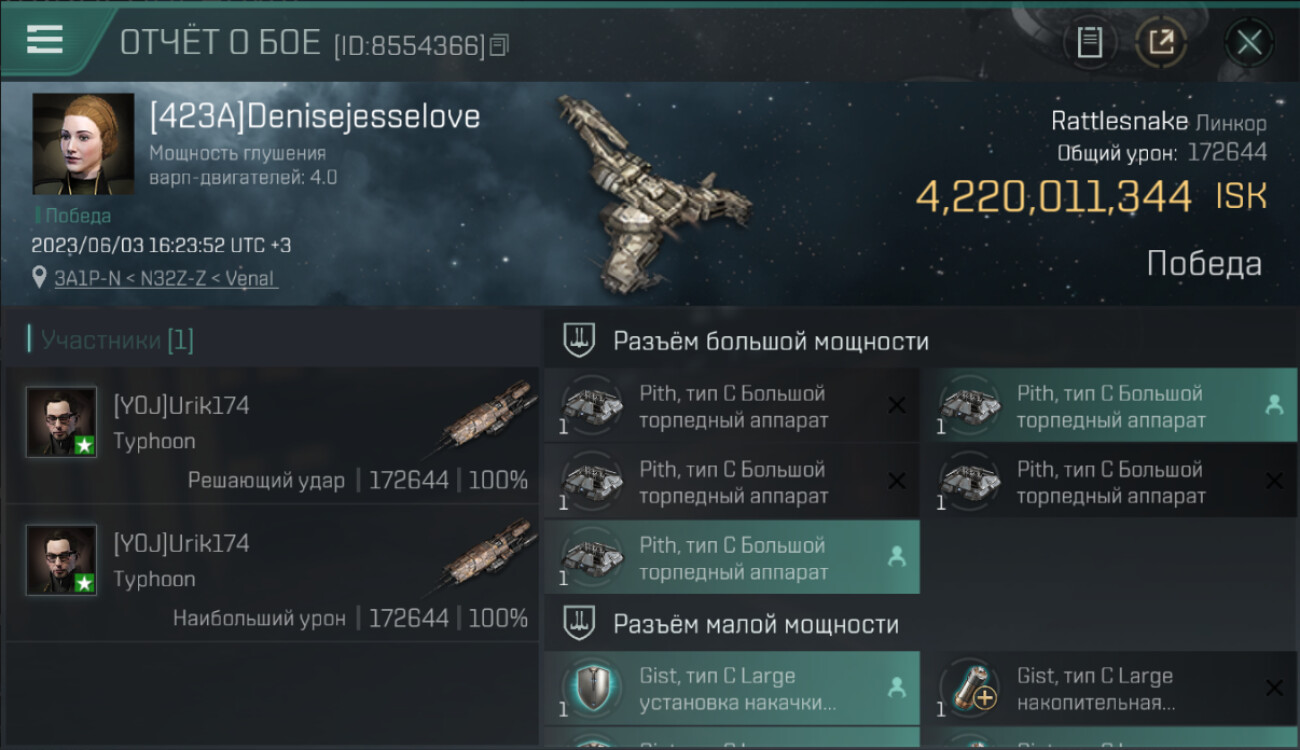Image resolution: width=1300 pixels, height=750 pixels.
Task: Select the Участники [1] tab
Action: [x=111, y=340]
